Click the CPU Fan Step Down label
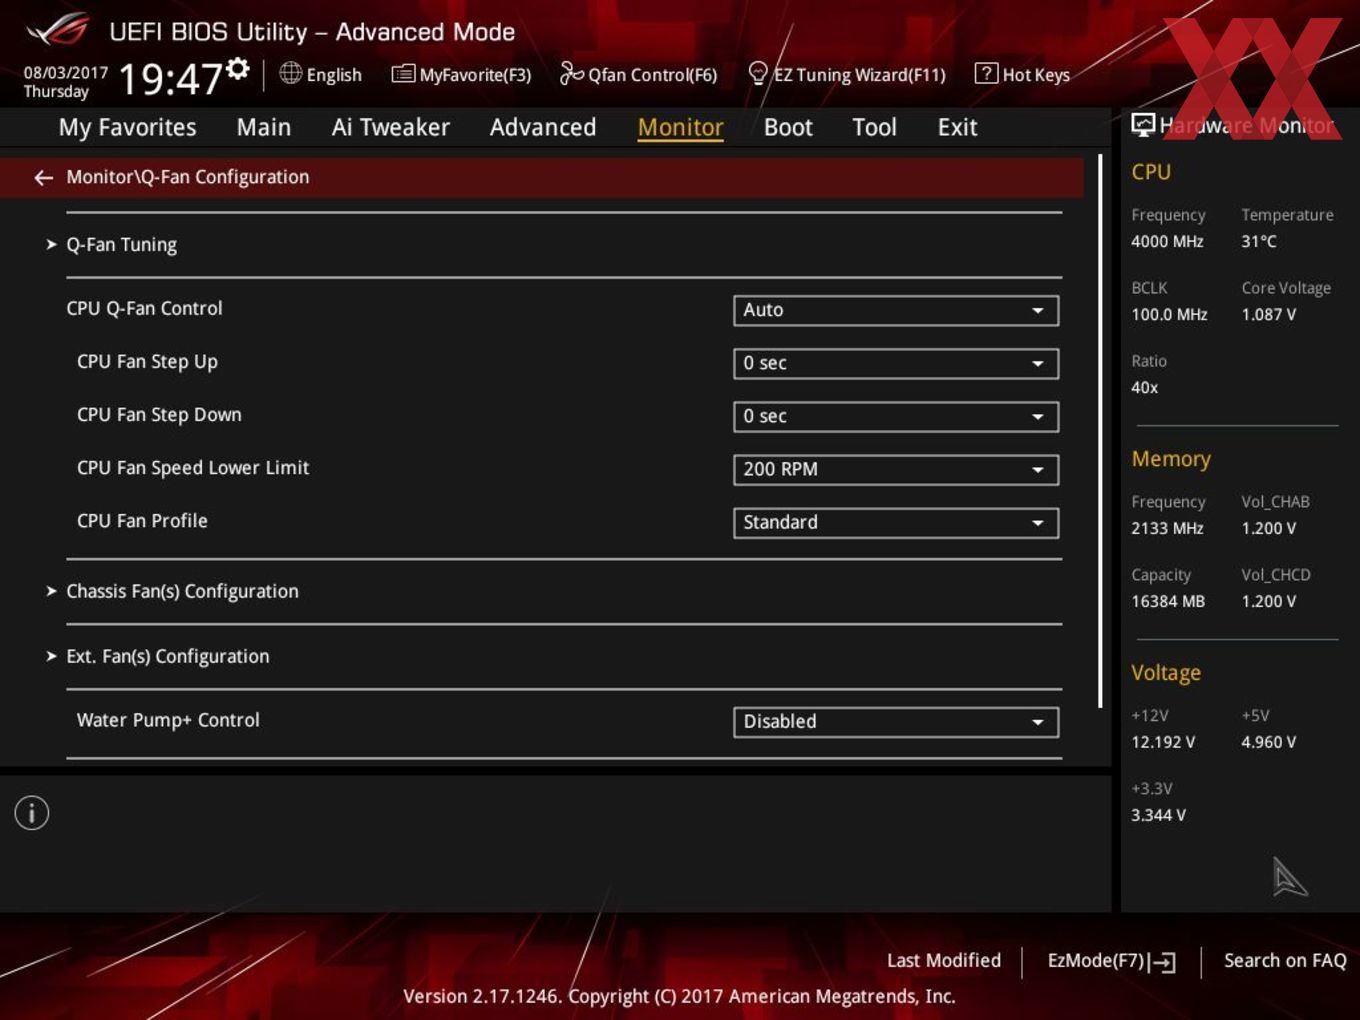The image size is (1360, 1020). (159, 415)
